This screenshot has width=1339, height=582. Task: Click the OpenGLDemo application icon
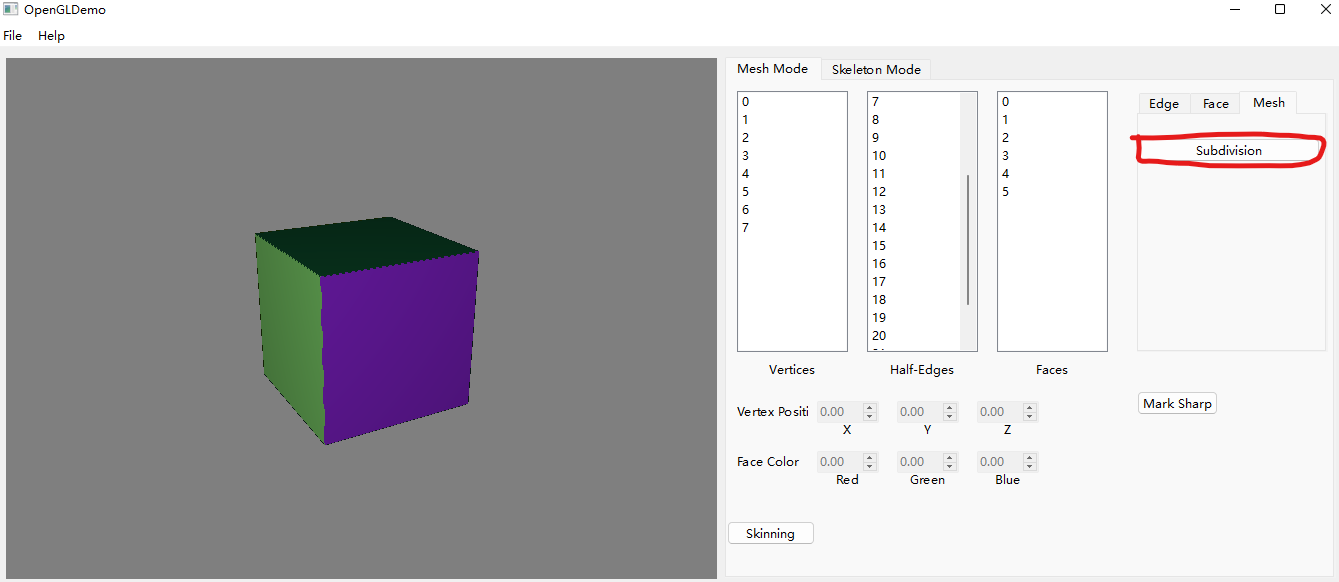coord(10,9)
